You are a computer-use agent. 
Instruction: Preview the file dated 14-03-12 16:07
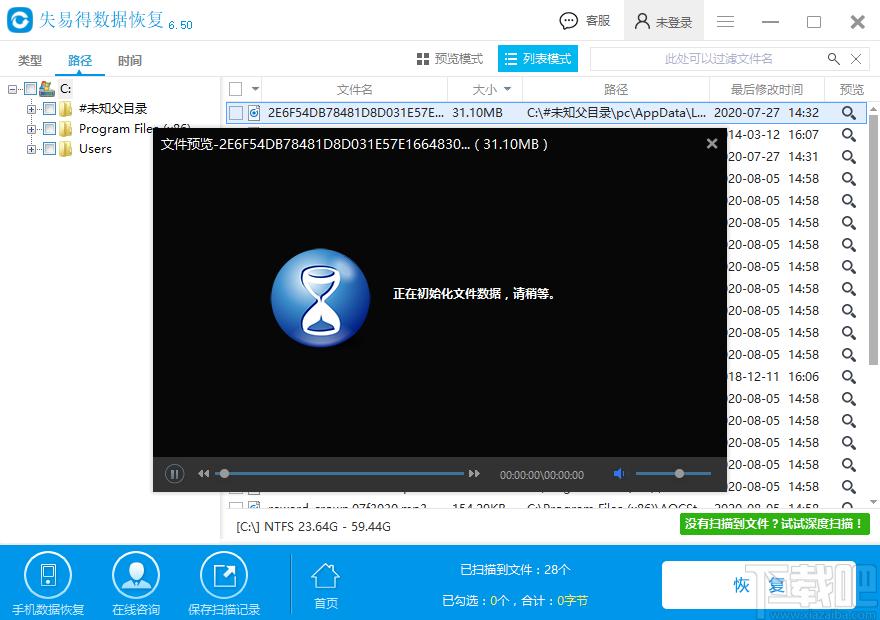(x=849, y=135)
